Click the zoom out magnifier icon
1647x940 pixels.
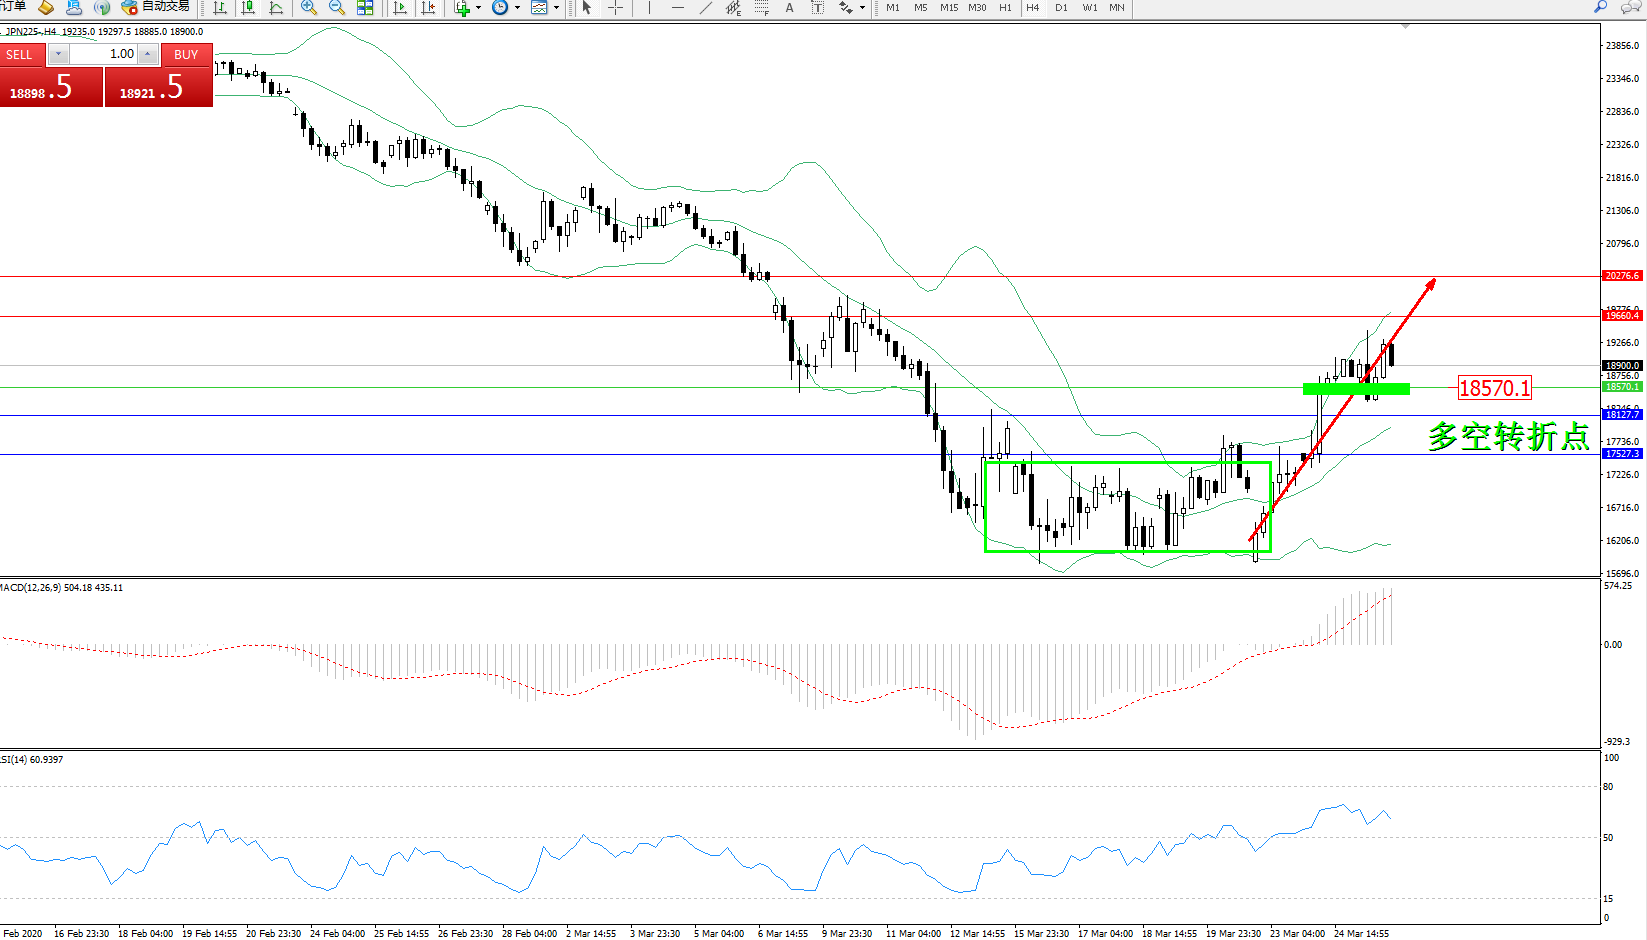click(x=337, y=8)
